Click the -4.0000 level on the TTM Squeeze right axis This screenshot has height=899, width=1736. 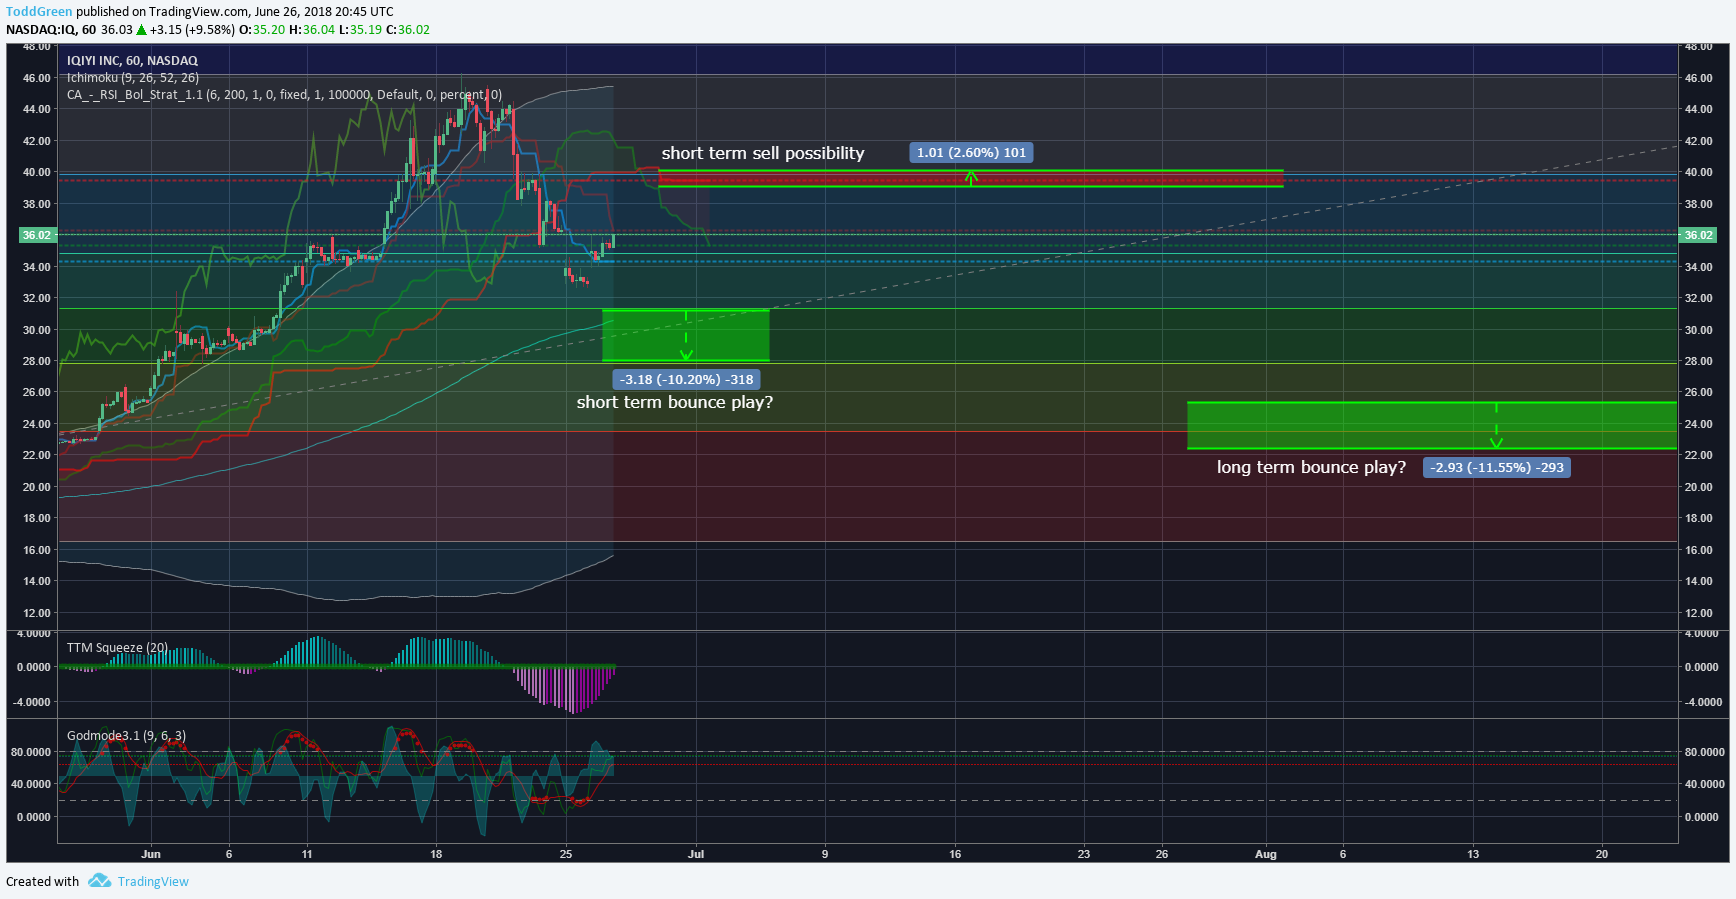(1703, 702)
